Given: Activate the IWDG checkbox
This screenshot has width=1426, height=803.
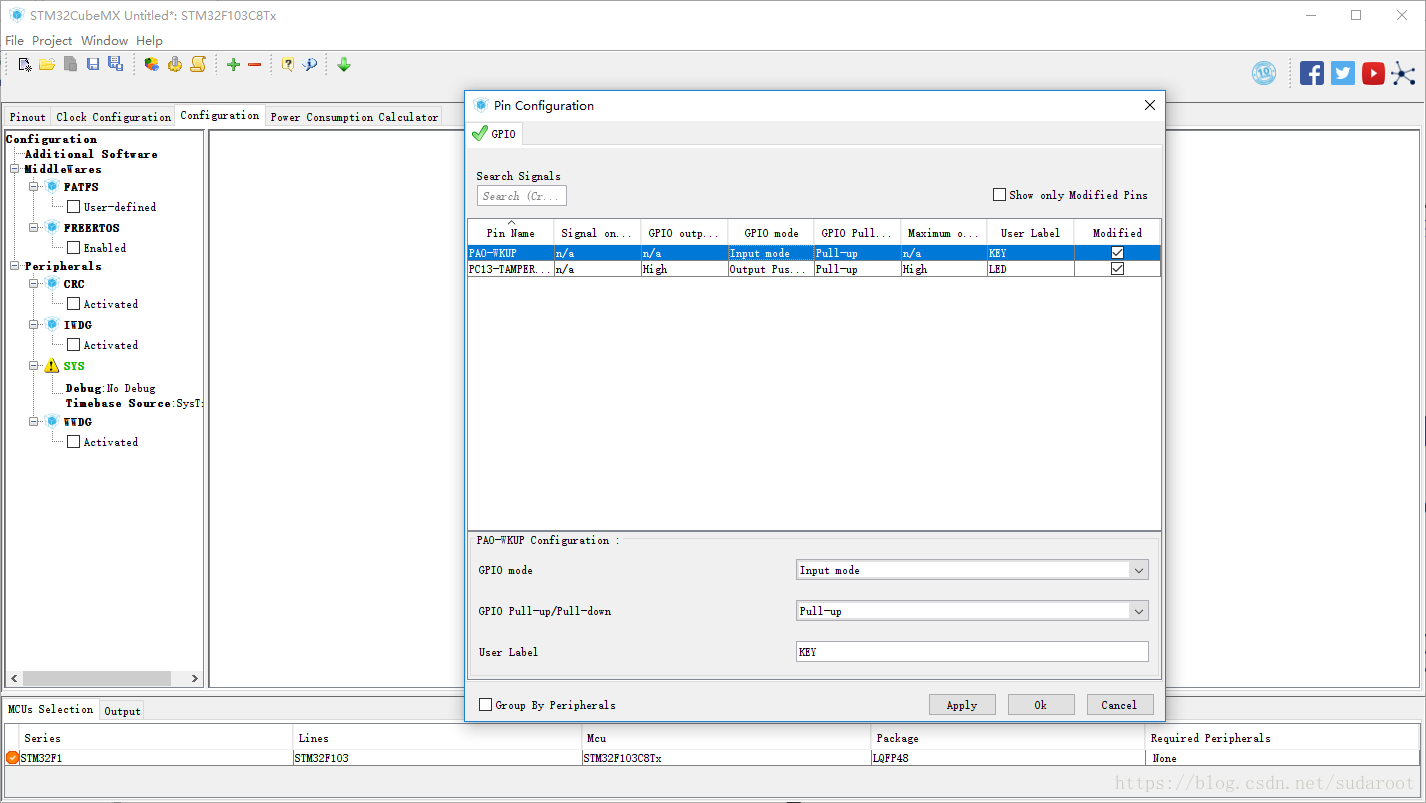Looking at the screenshot, I should 73,345.
